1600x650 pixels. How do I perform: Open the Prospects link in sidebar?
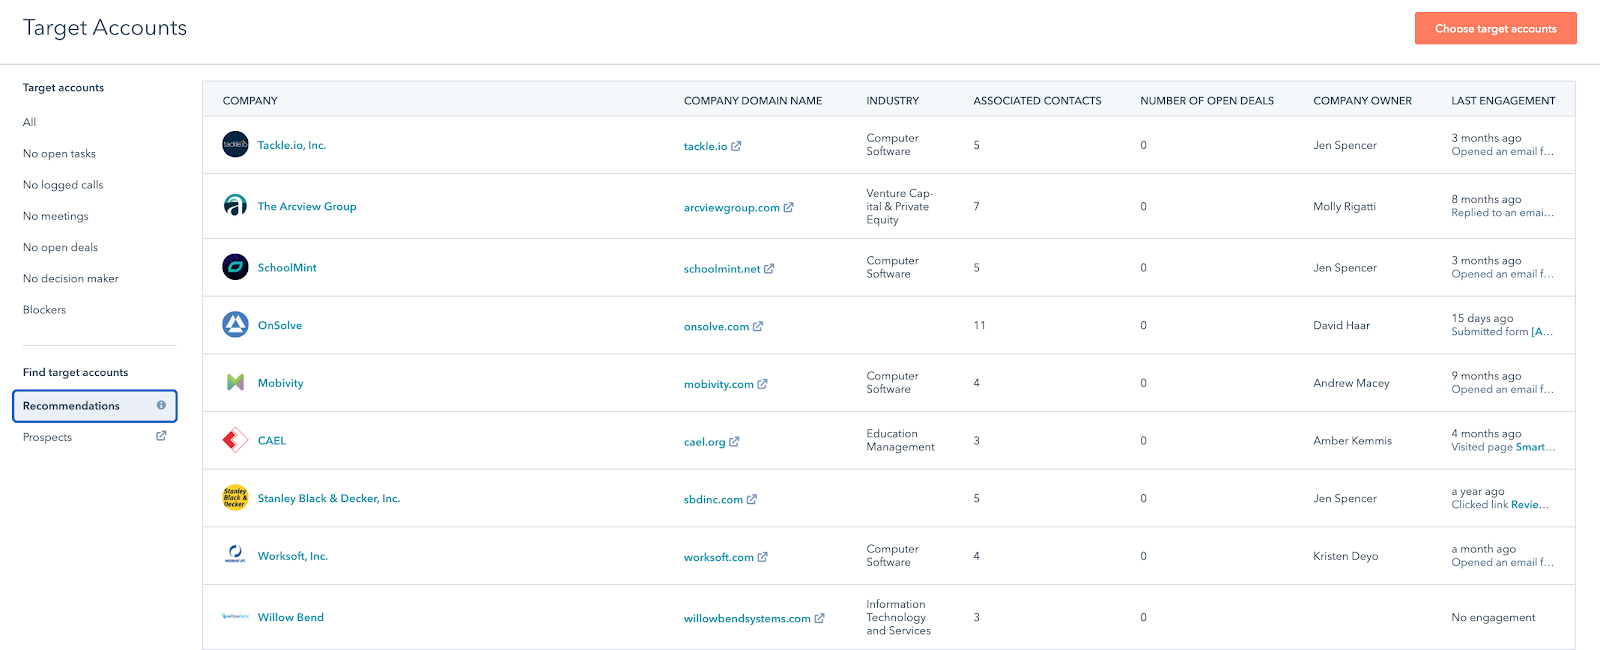[x=47, y=437]
